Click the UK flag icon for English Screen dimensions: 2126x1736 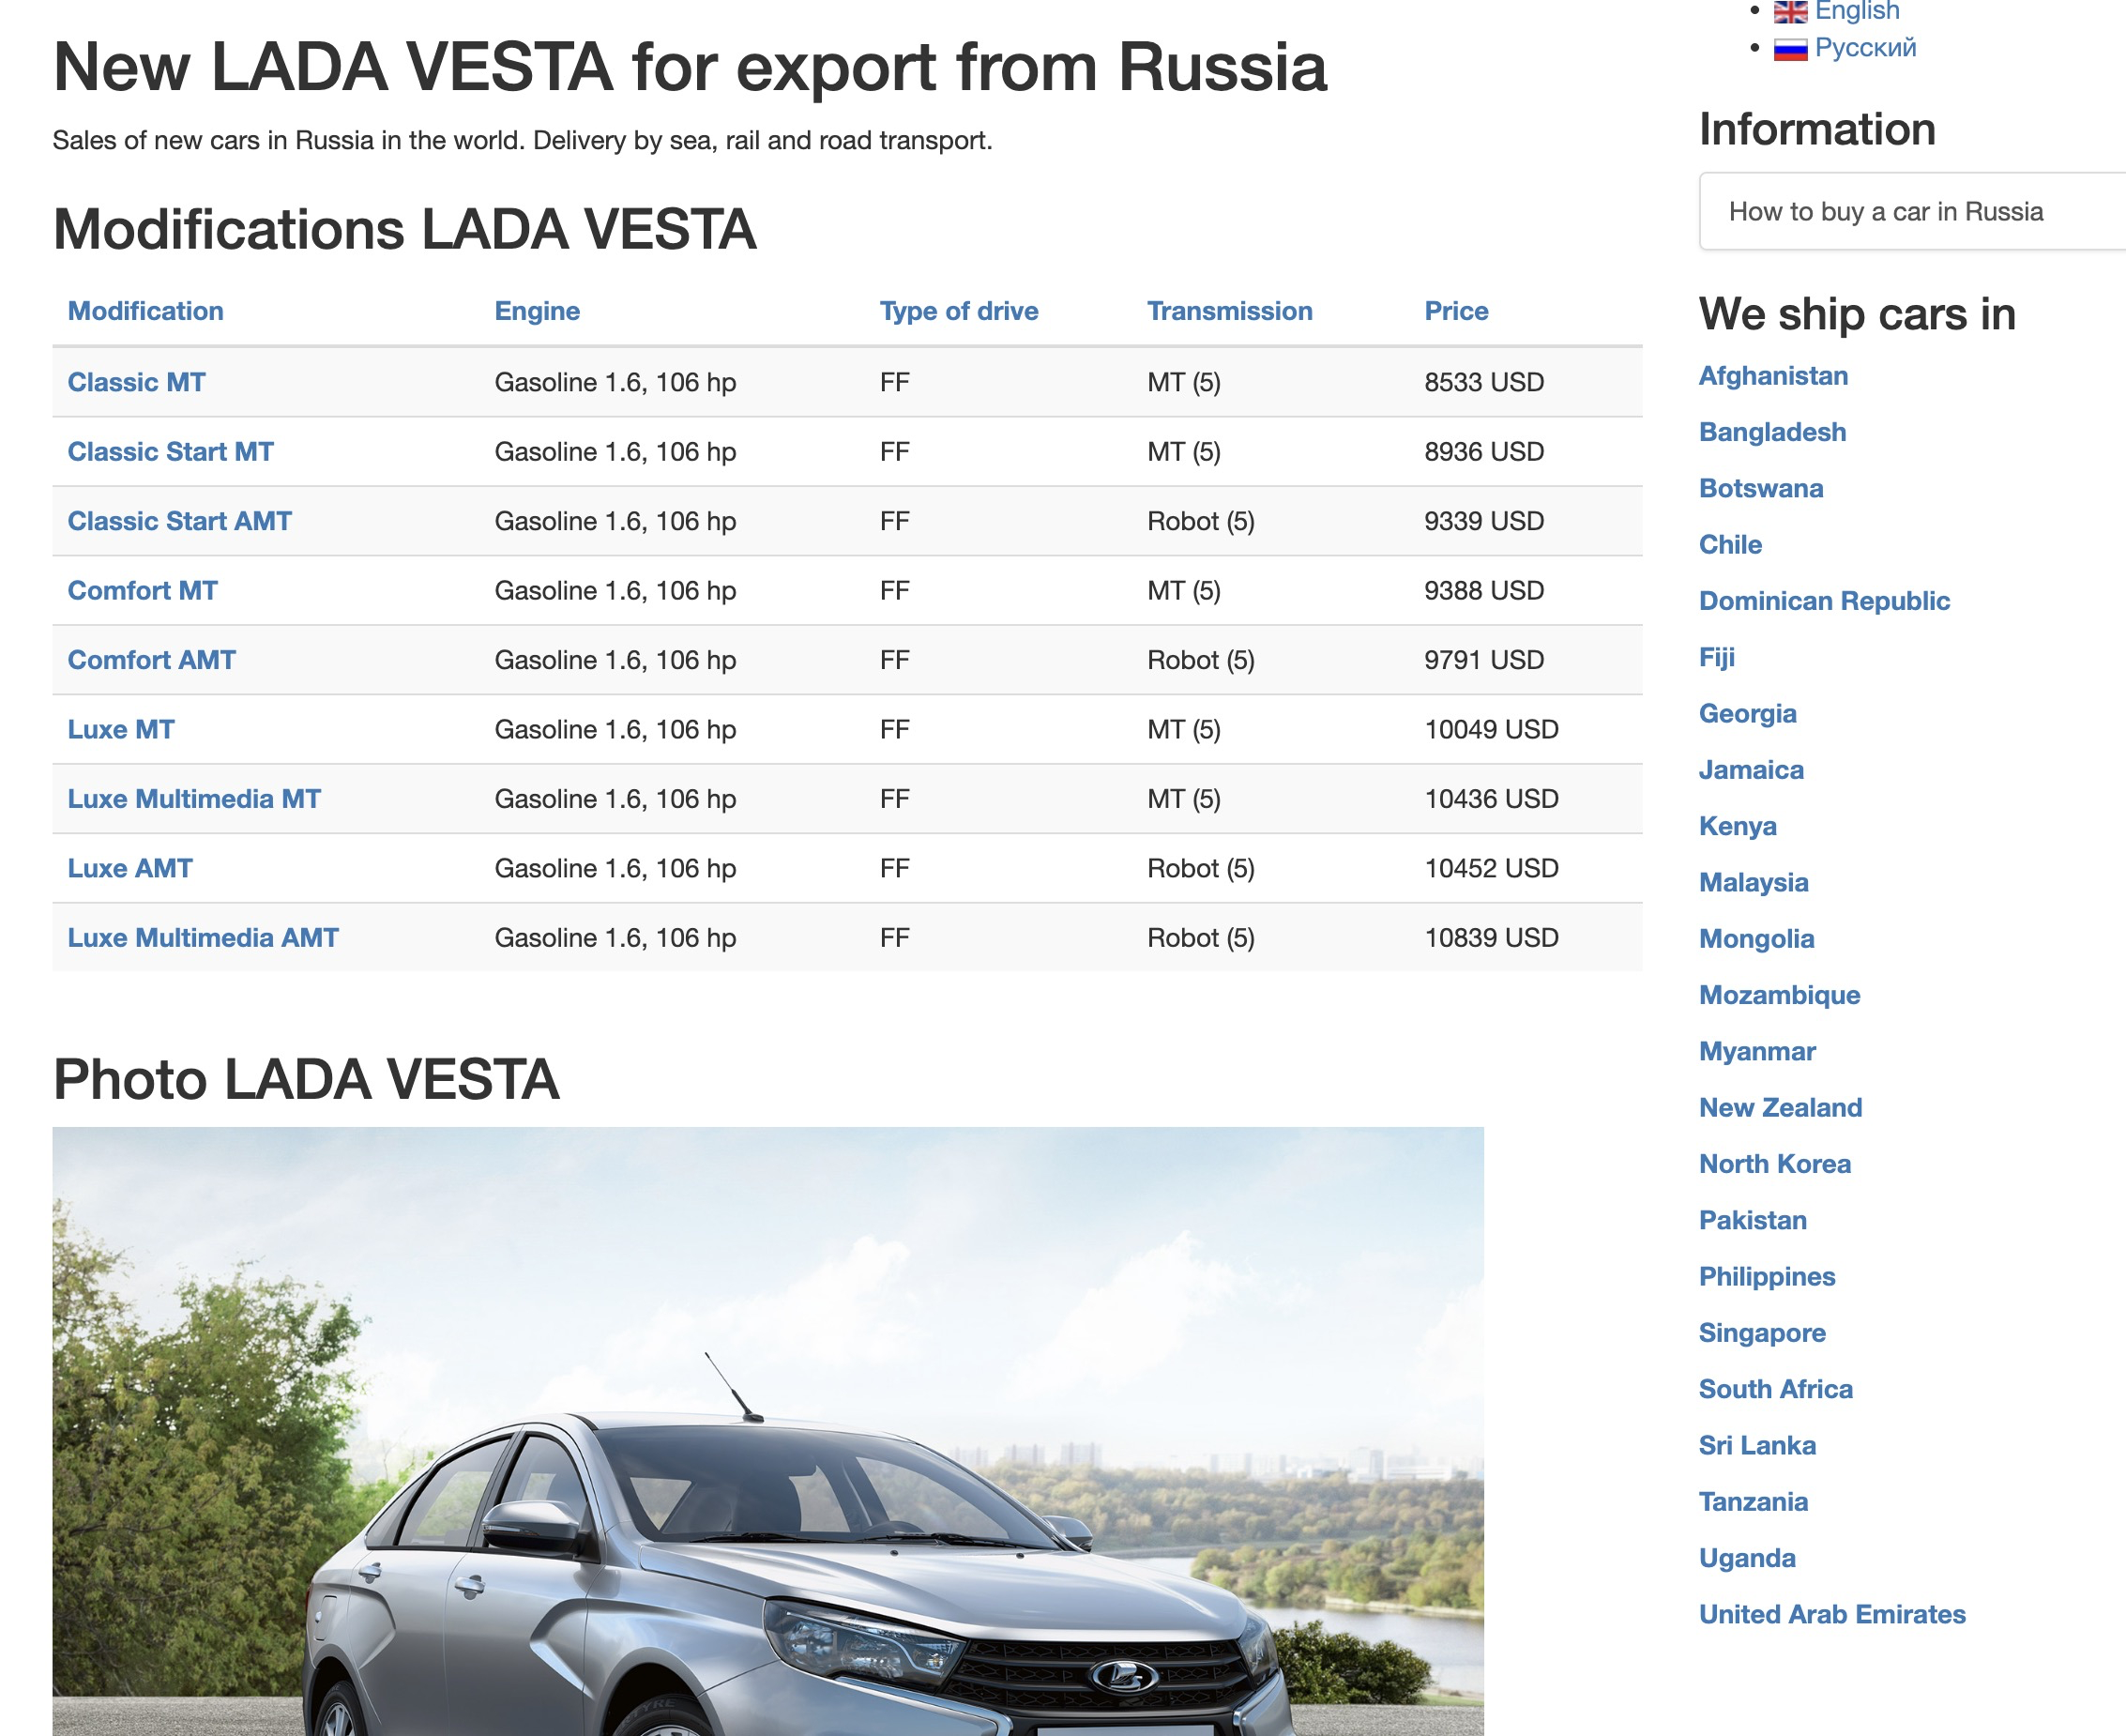pyautogui.click(x=1790, y=12)
